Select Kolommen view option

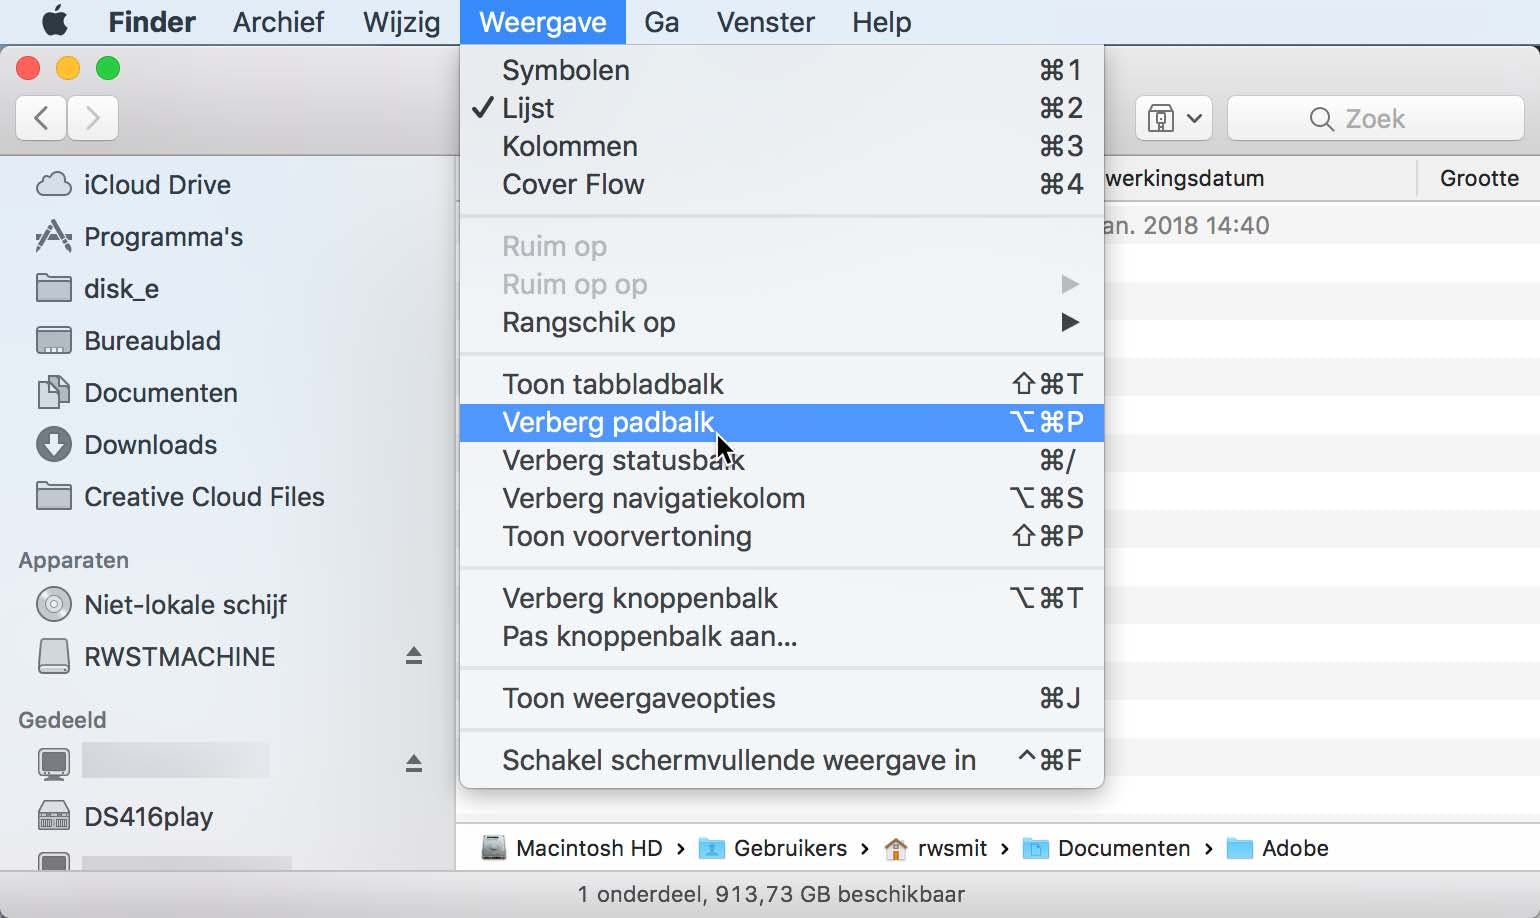[x=569, y=147]
